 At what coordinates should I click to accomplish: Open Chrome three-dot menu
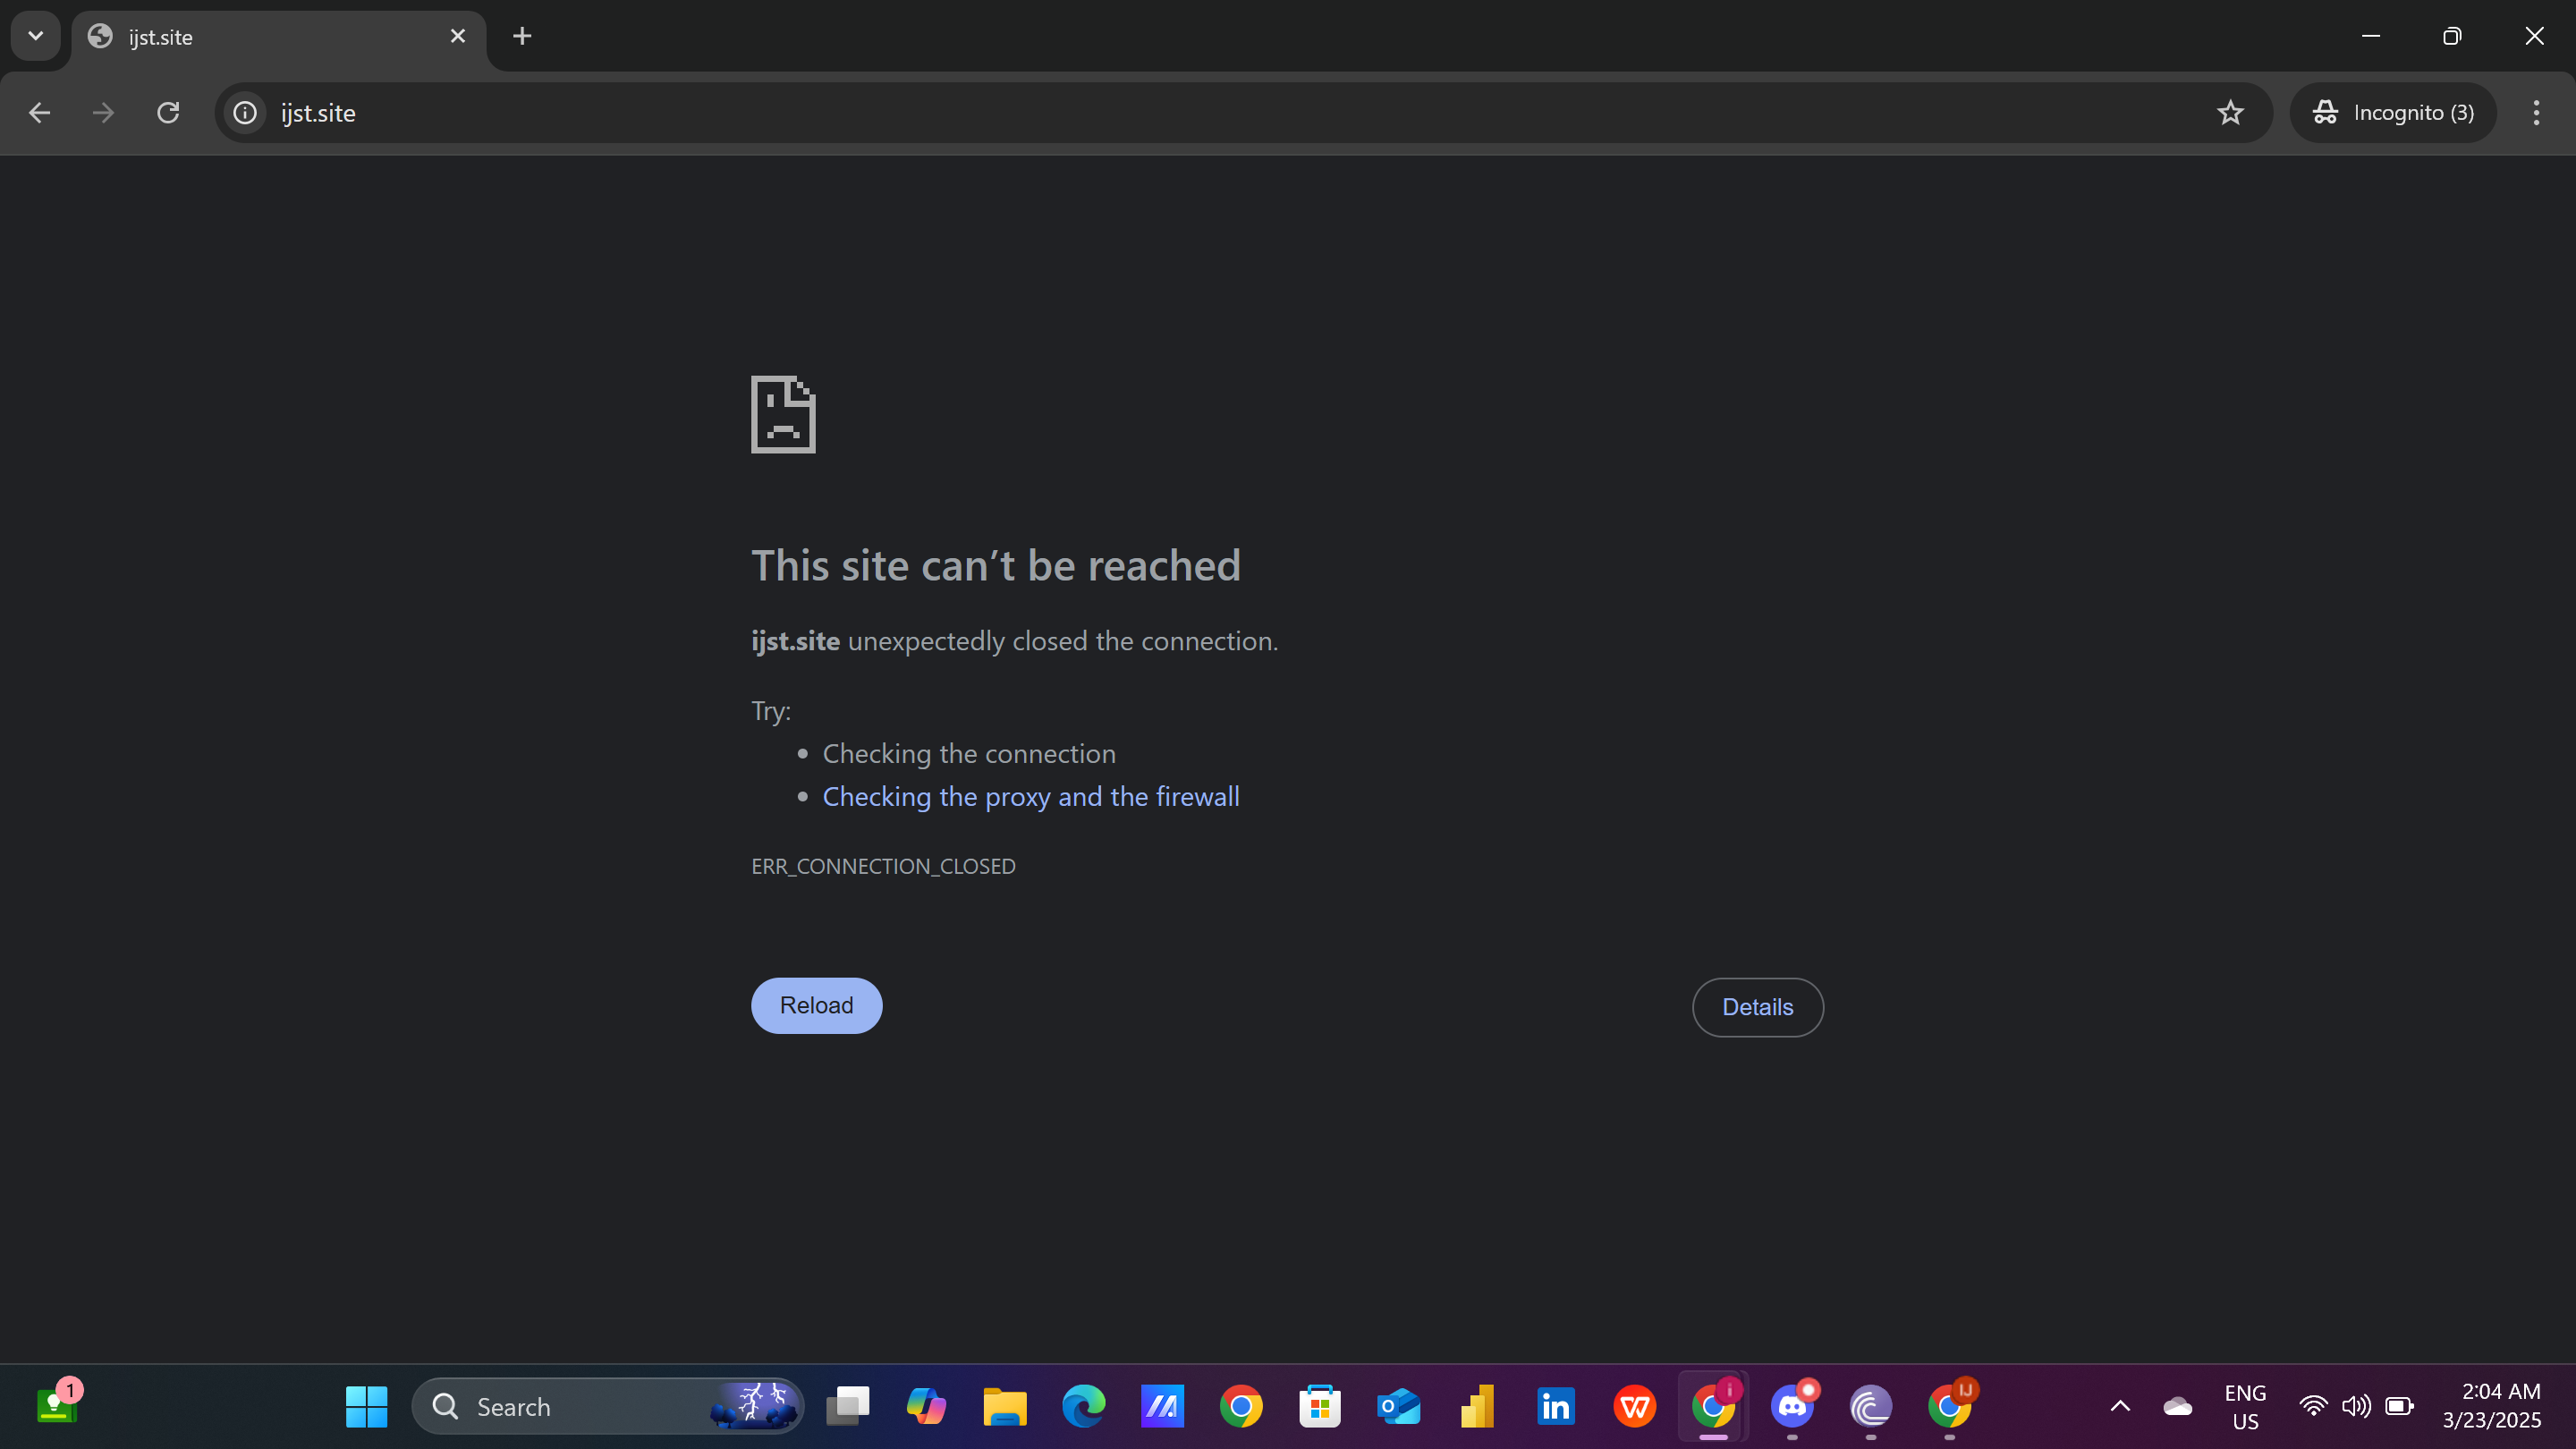click(2536, 112)
